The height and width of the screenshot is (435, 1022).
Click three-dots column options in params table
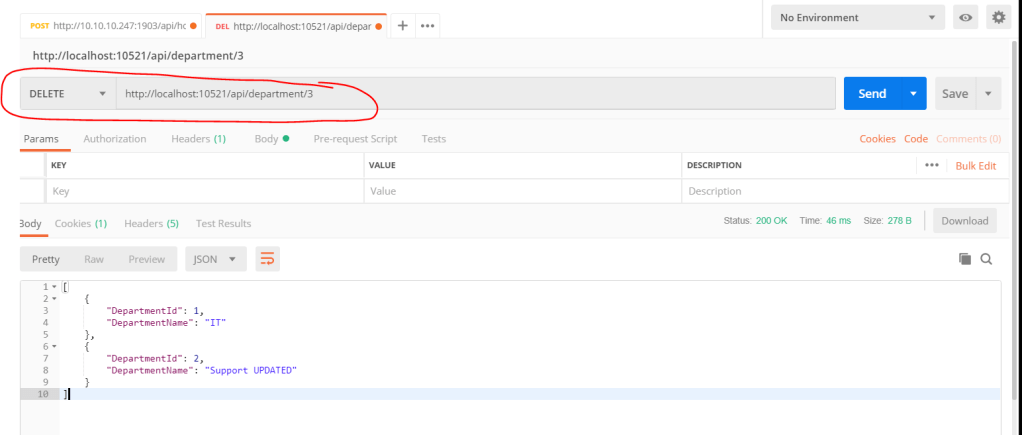932,165
